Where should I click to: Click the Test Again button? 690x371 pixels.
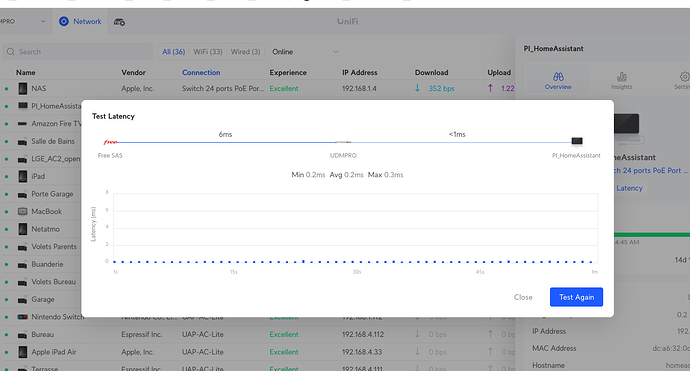pos(576,297)
